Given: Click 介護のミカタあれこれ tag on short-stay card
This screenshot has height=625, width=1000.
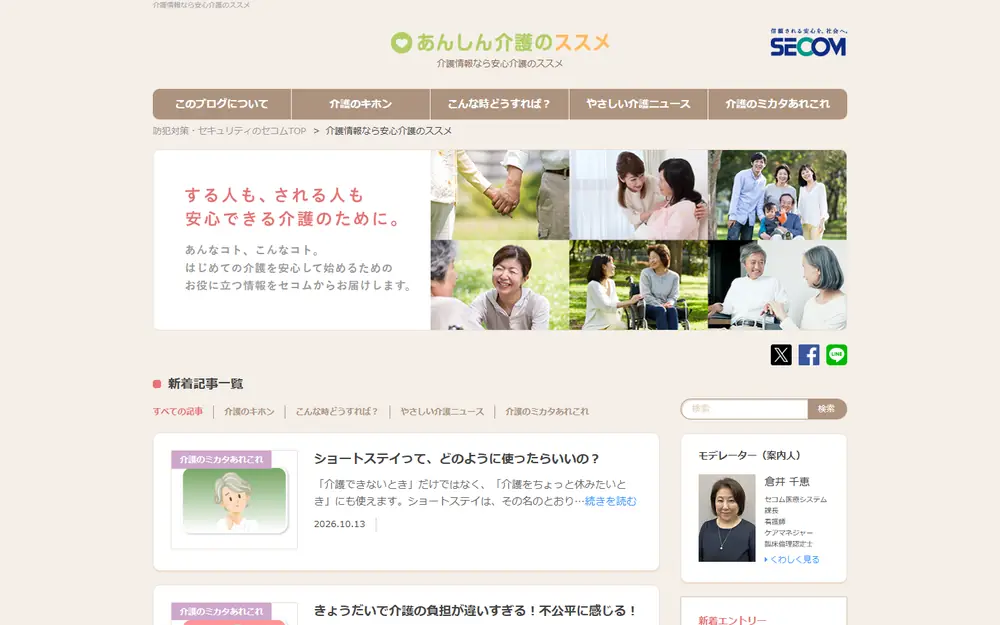Looking at the screenshot, I should click(x=221, y=459).
